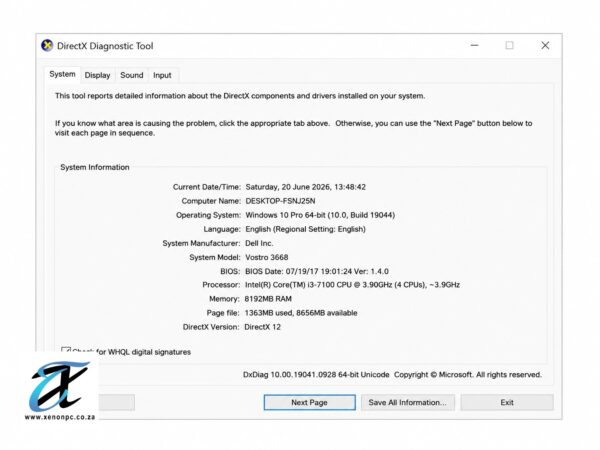Click the 1363MB used page file value
Image resolution: width=600 pixels, height=450 pixels.
(301, 313)
